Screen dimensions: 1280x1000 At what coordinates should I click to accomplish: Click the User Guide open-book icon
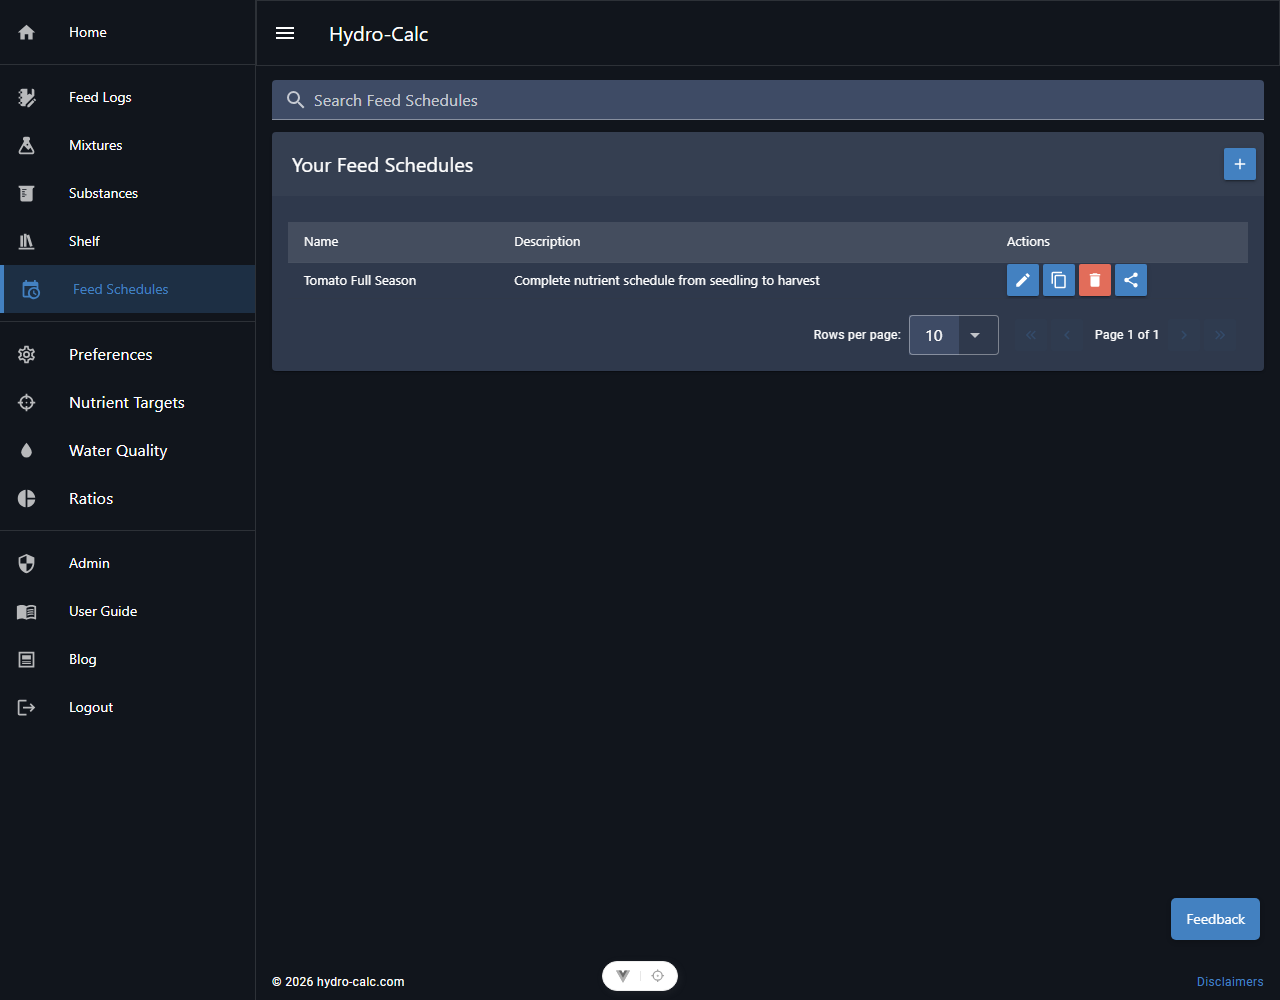pyautogui.click(x=27, y=611)
